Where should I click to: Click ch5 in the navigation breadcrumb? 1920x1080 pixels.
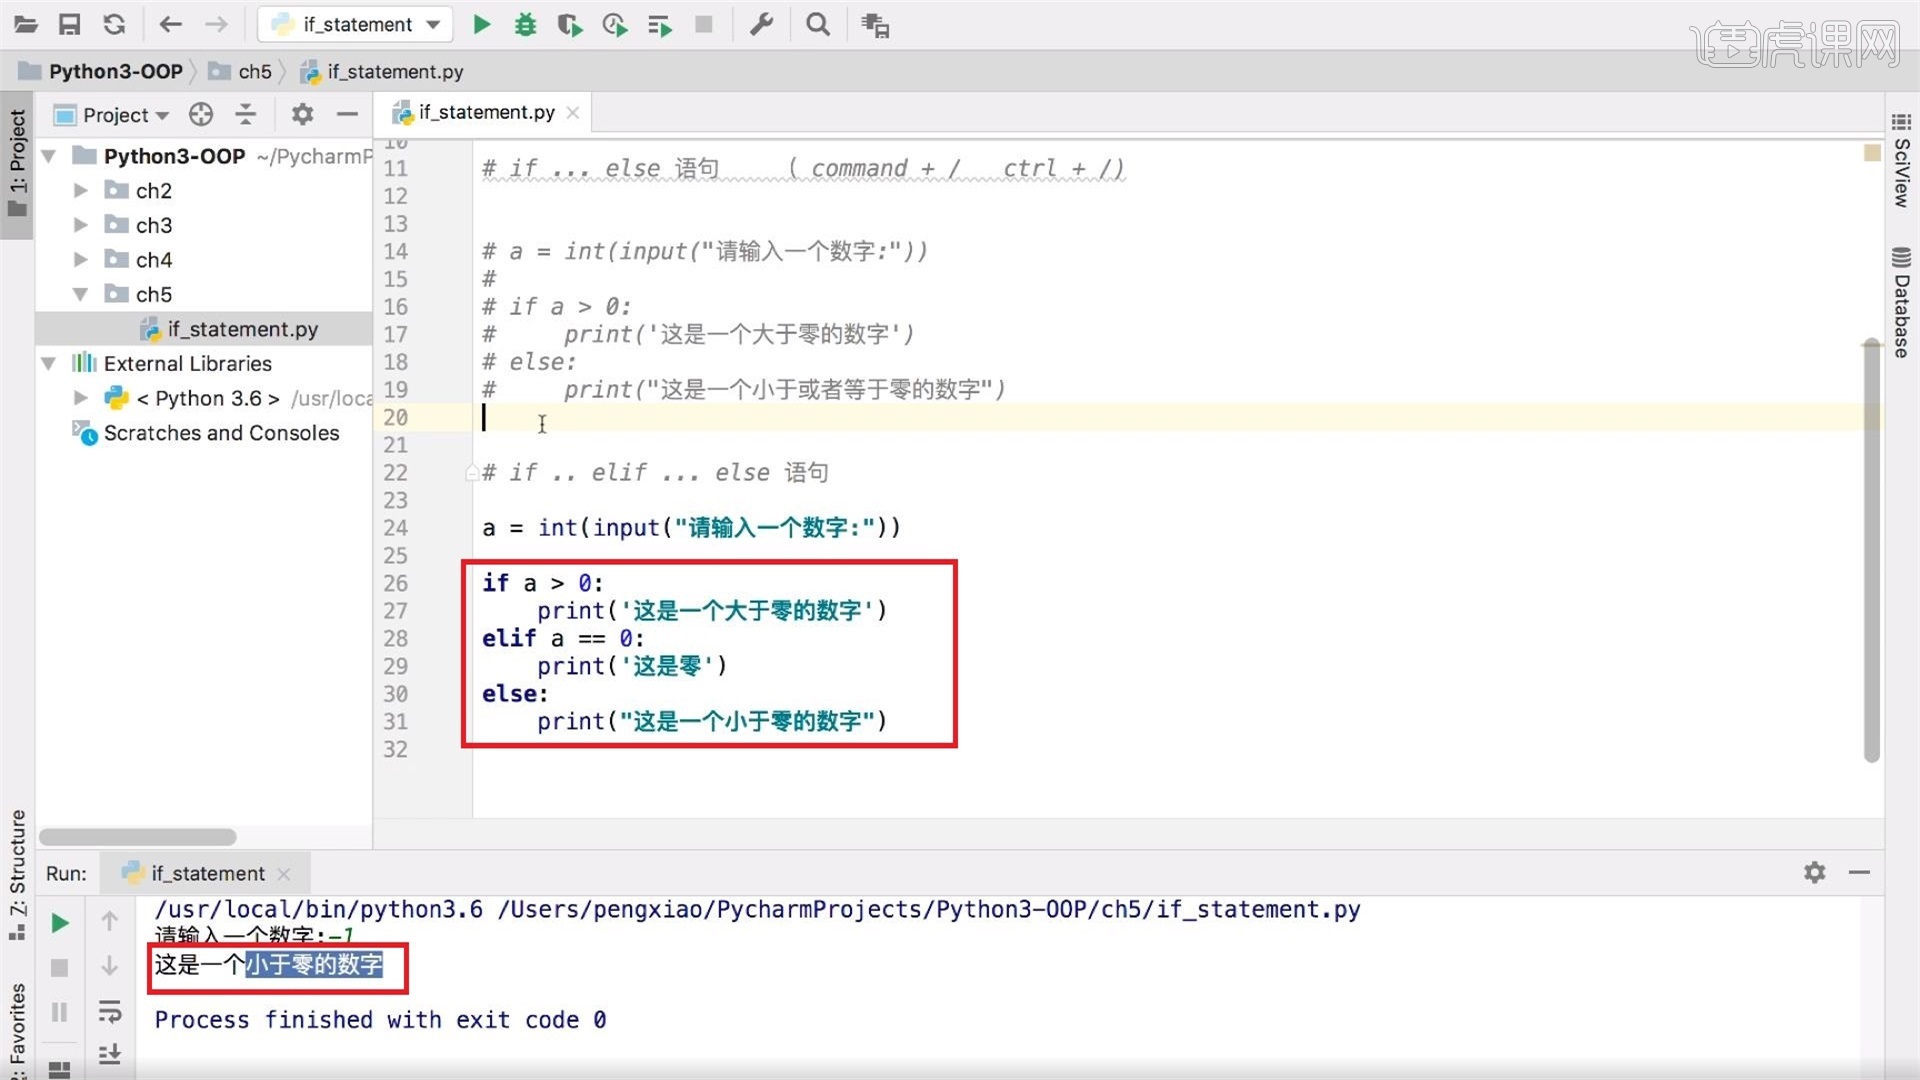point(255,71)
